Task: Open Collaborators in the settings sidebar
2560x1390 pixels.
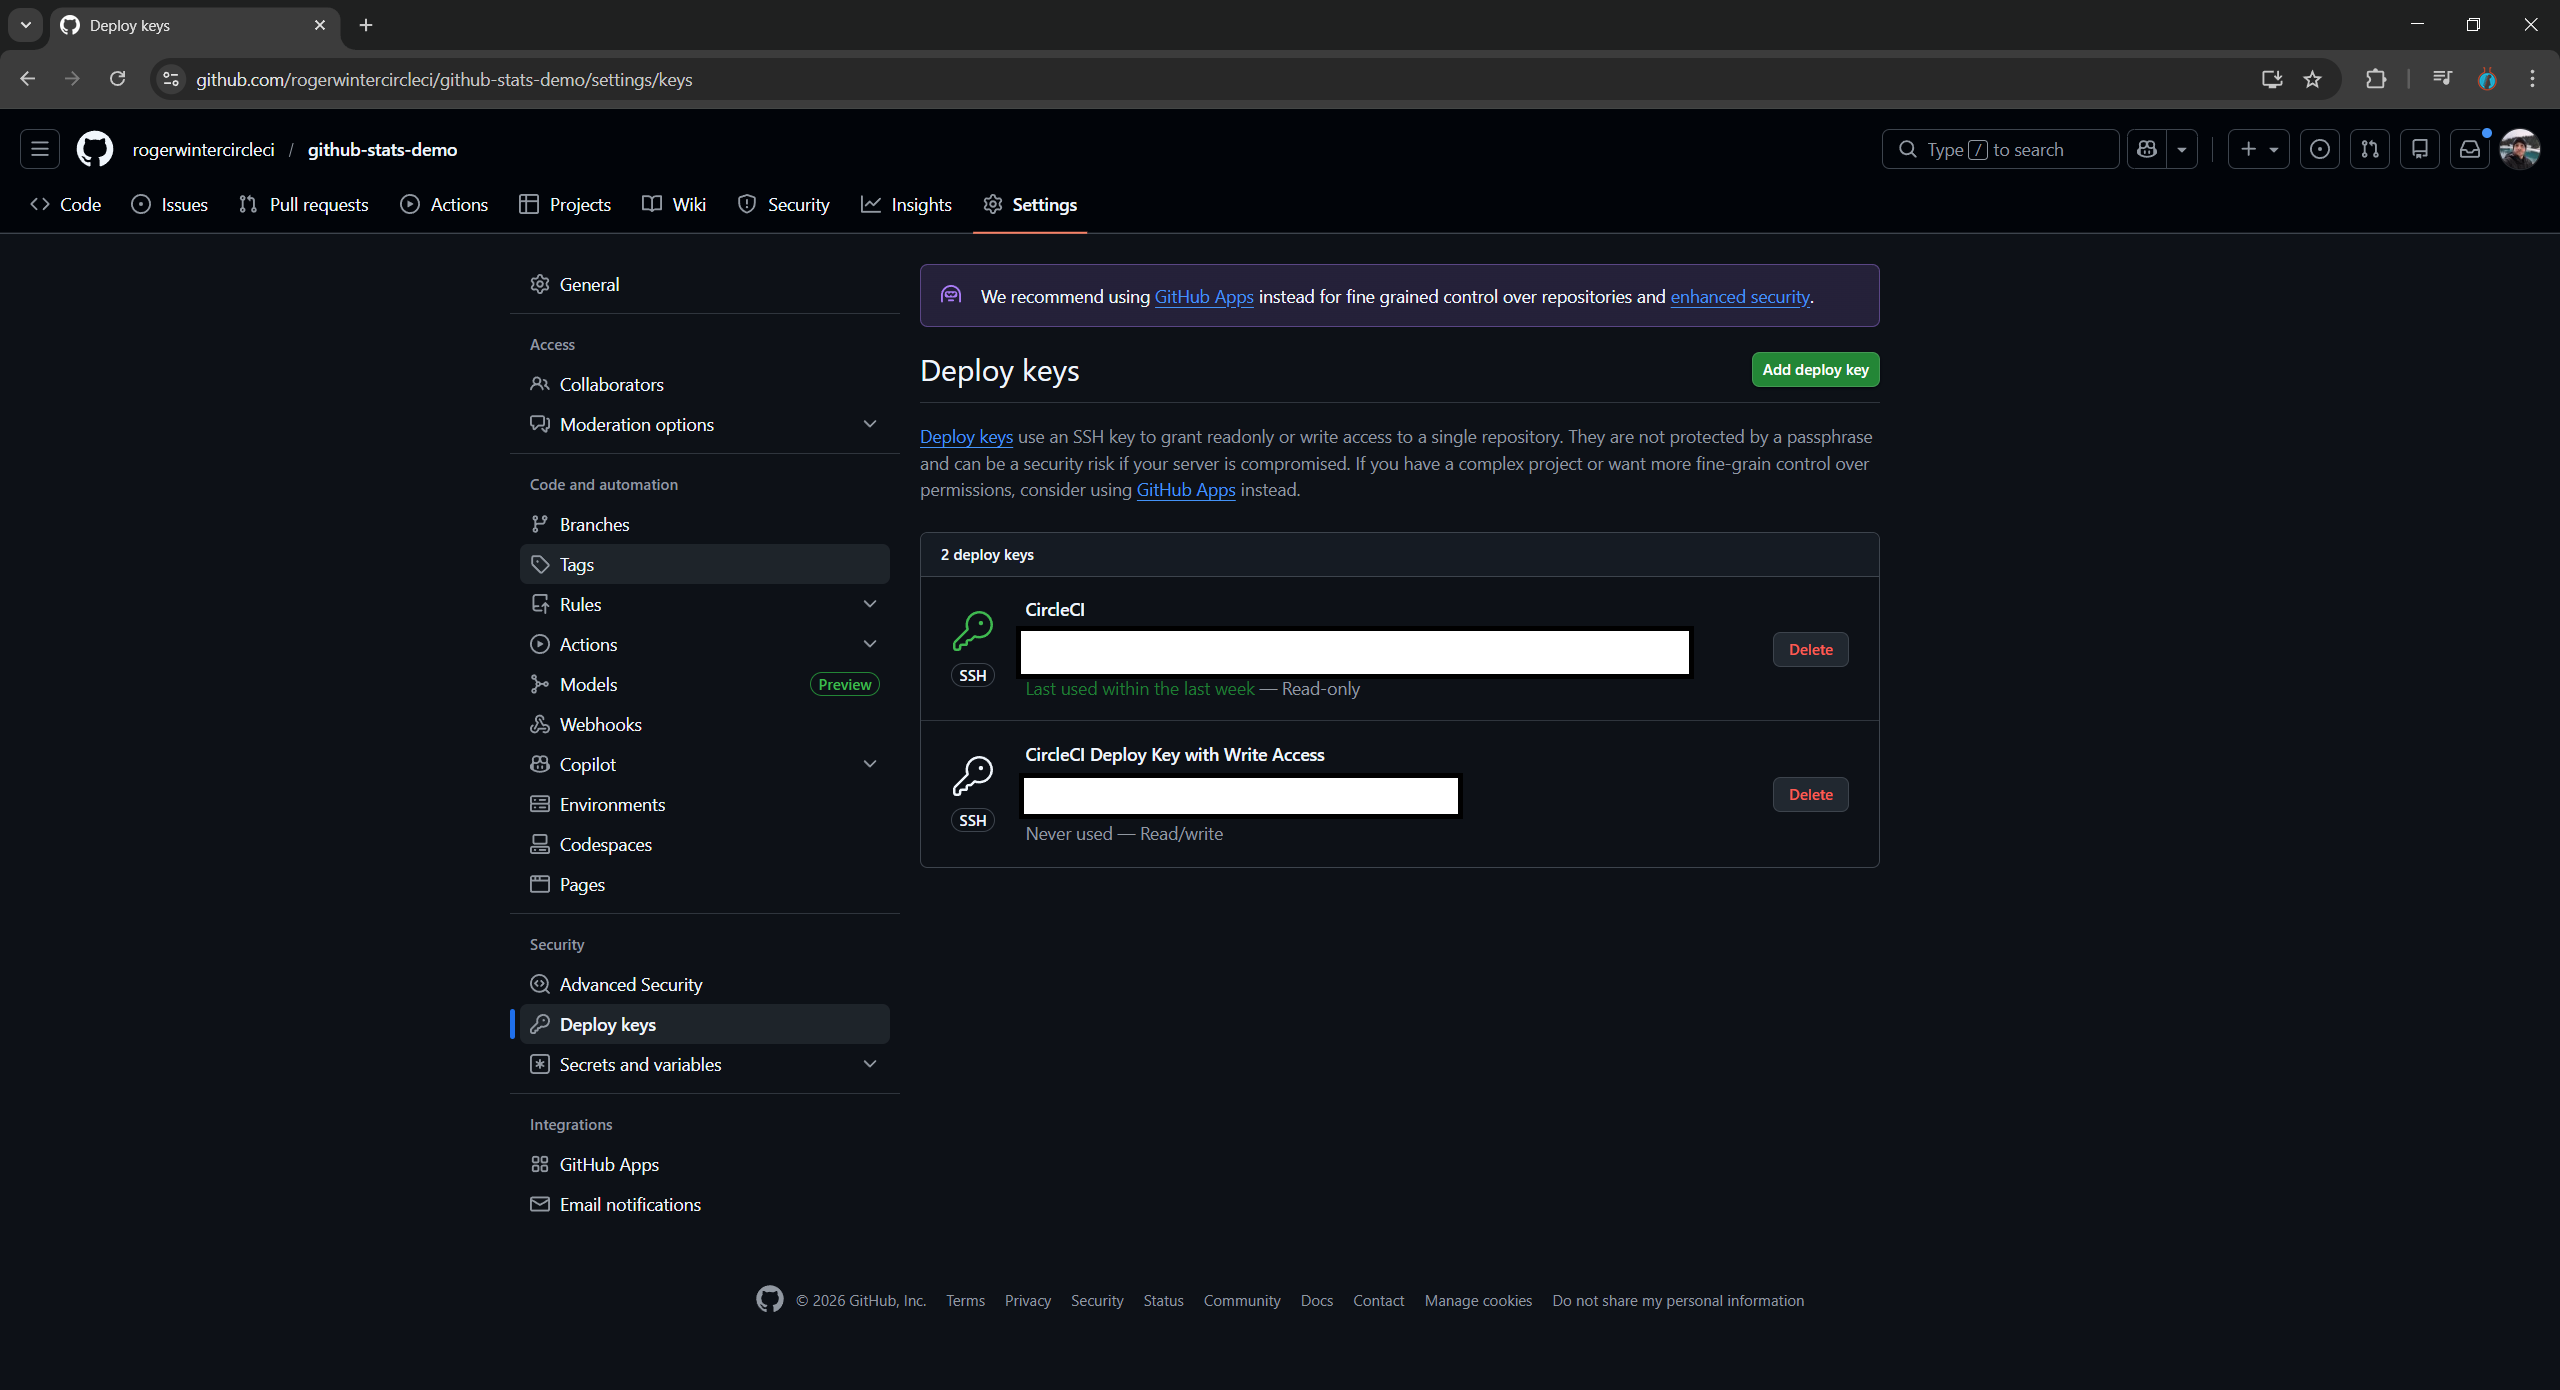Action: [x=705, y=384]
